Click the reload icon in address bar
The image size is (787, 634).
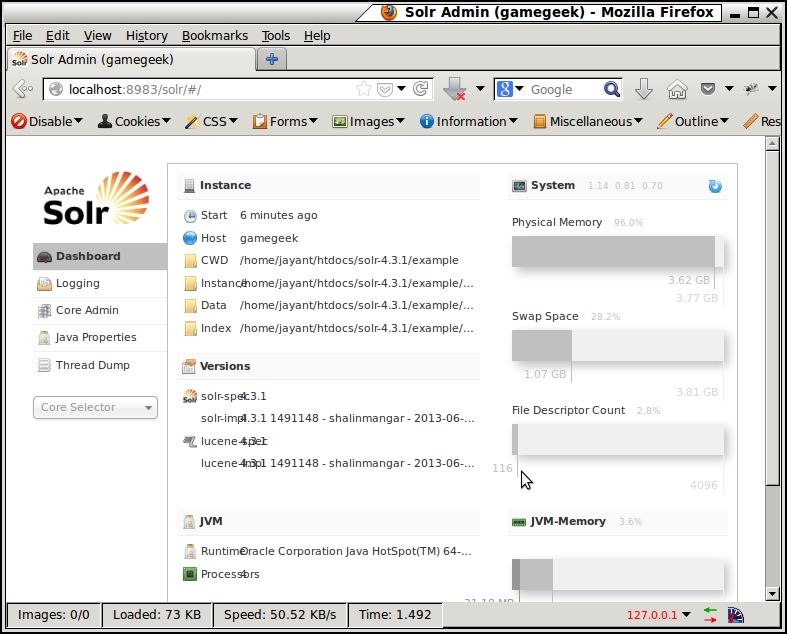click(x=421, y=89)
